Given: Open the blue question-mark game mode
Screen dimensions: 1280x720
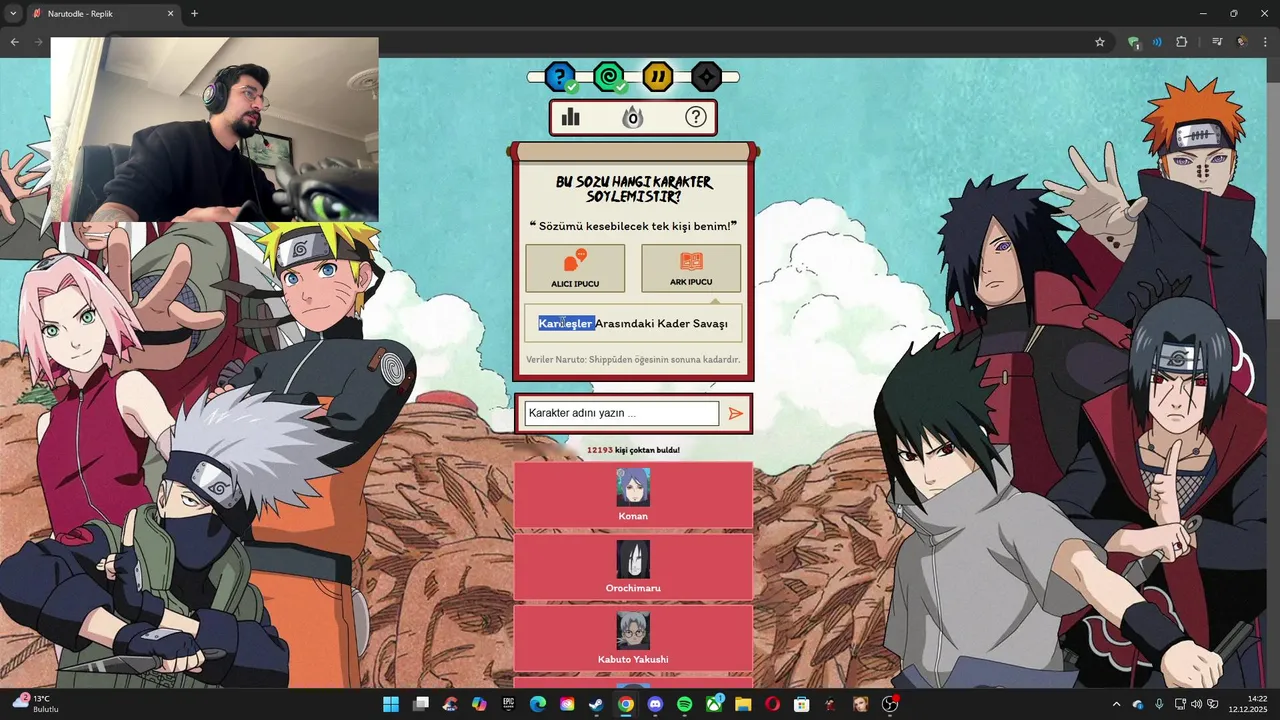Looking at the screenshot, I should pyautogui.click(x=561, y=76).
